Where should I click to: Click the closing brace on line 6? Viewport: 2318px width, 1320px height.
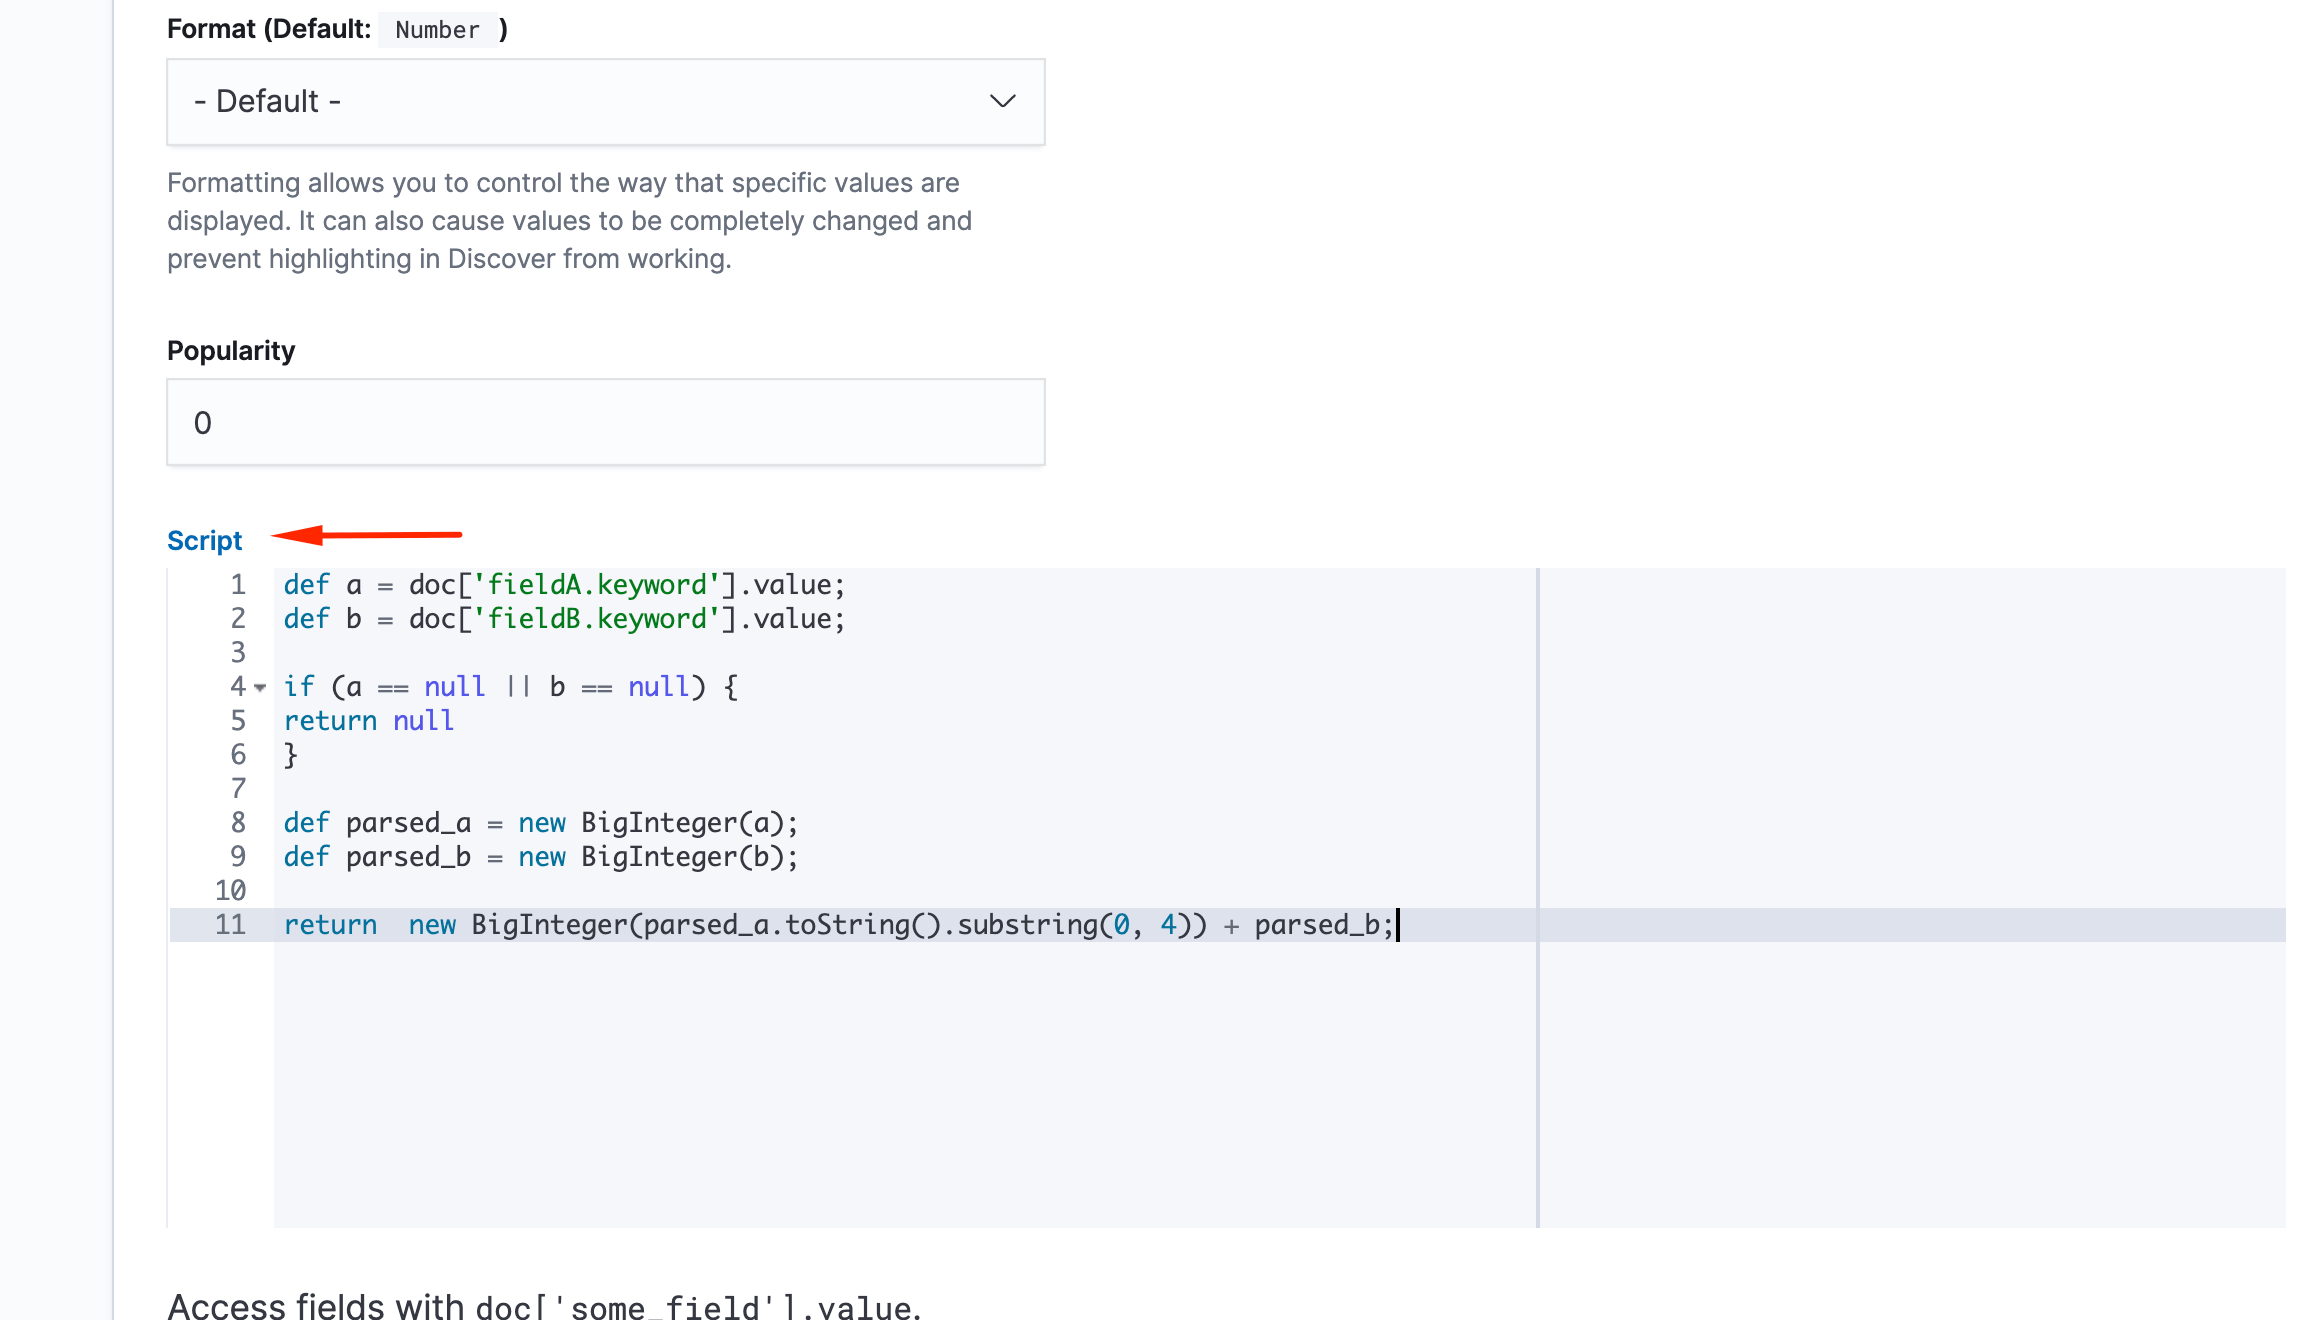291,755
